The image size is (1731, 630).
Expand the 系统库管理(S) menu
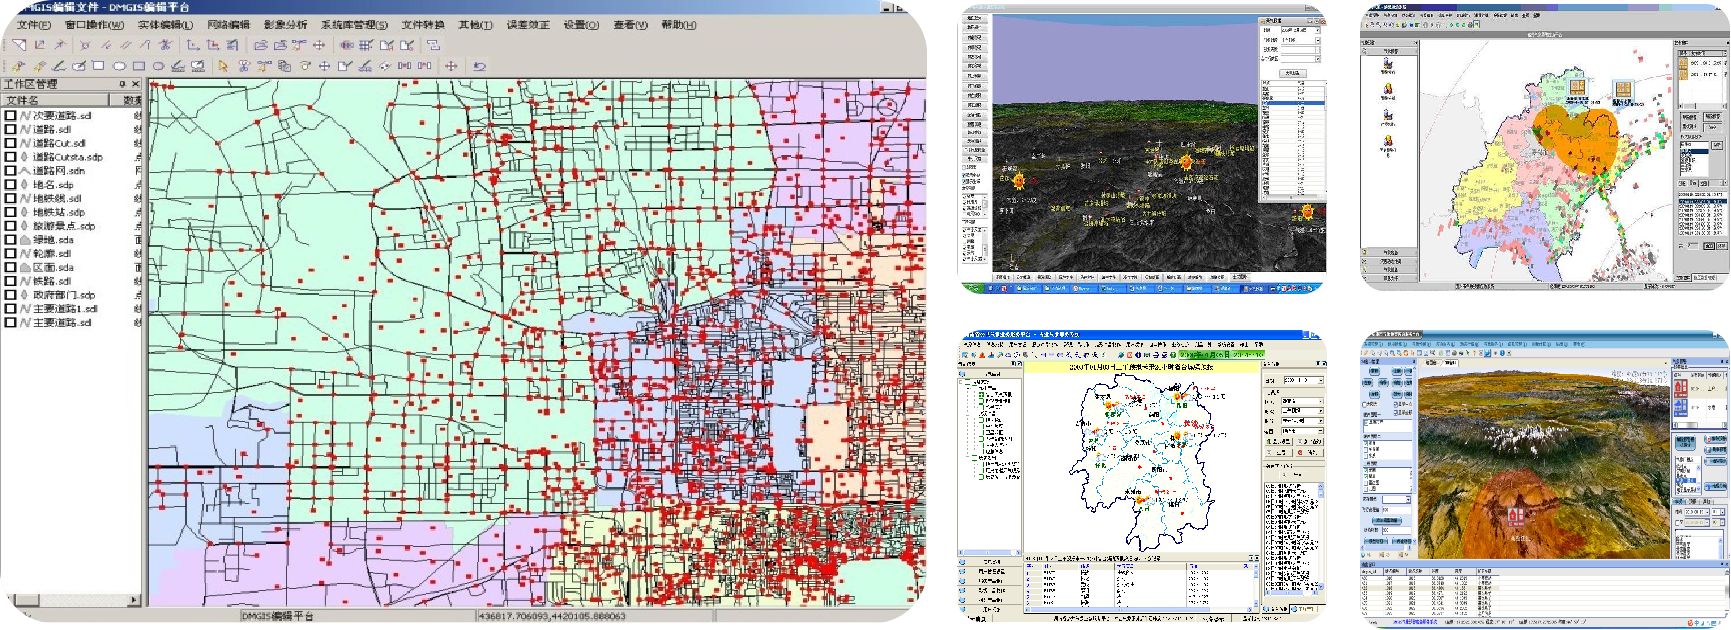point(354,25)
